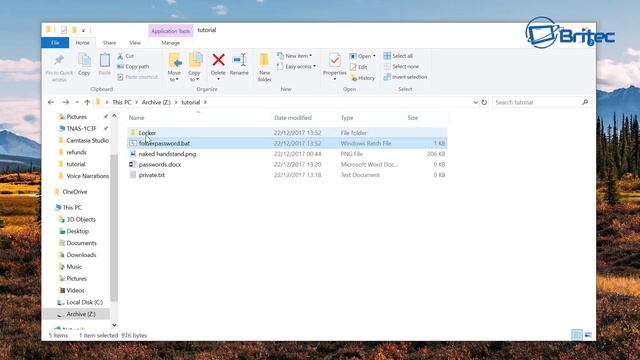Select Local Disk (C:) in sidebar

84,302
